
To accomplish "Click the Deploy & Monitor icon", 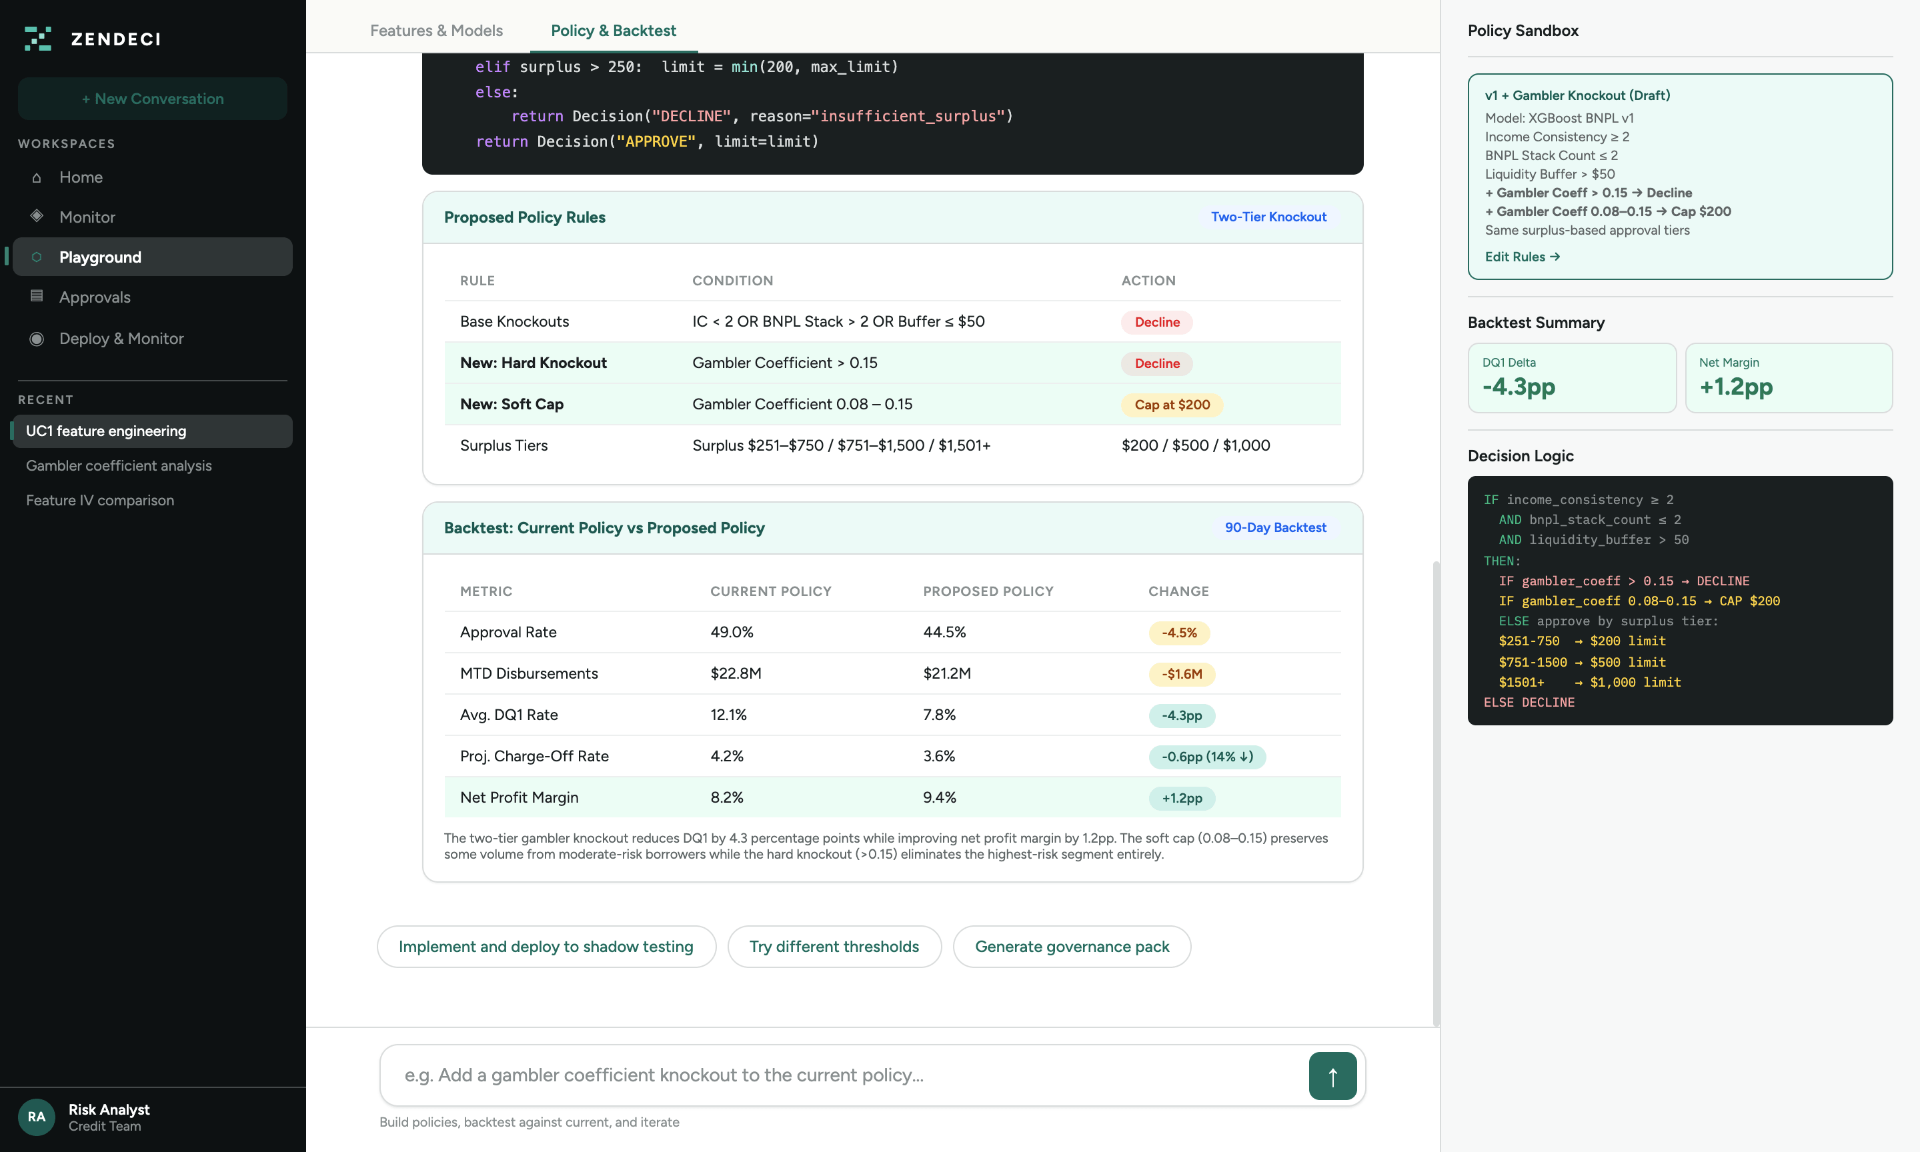I will point(37,339).
